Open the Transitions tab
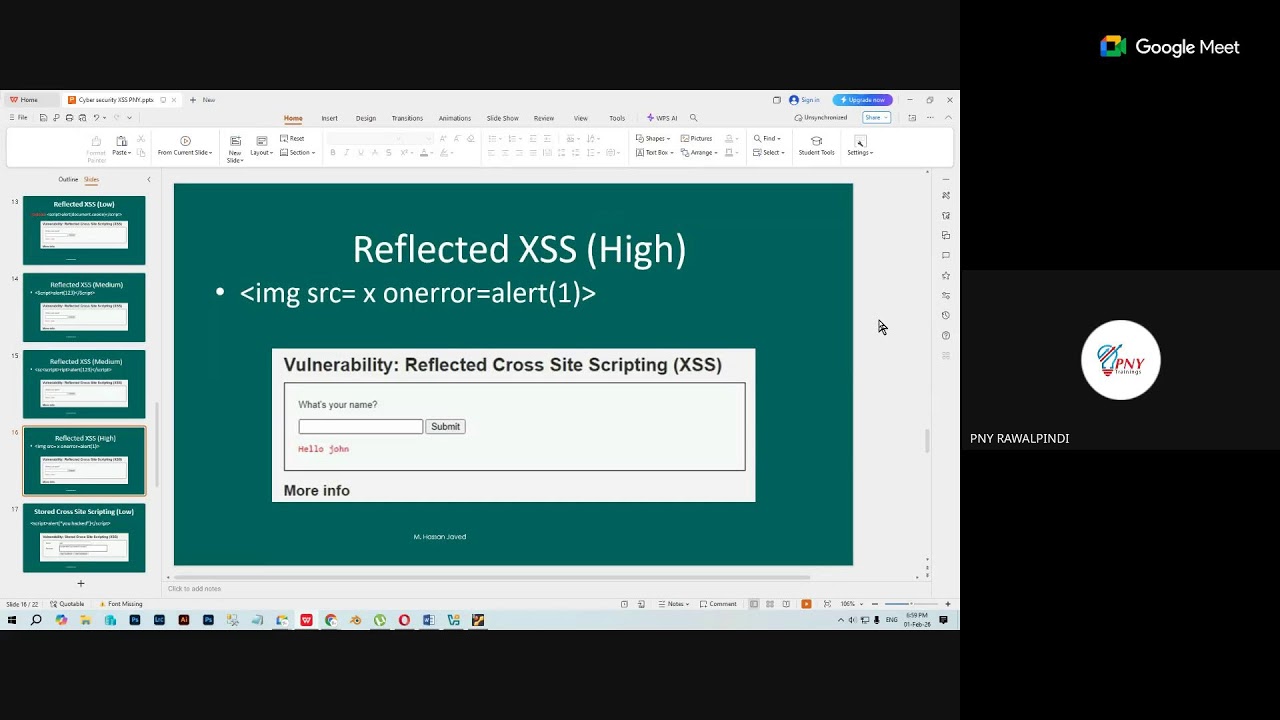The image size is (1280, 720). click(x=407, y=118)
